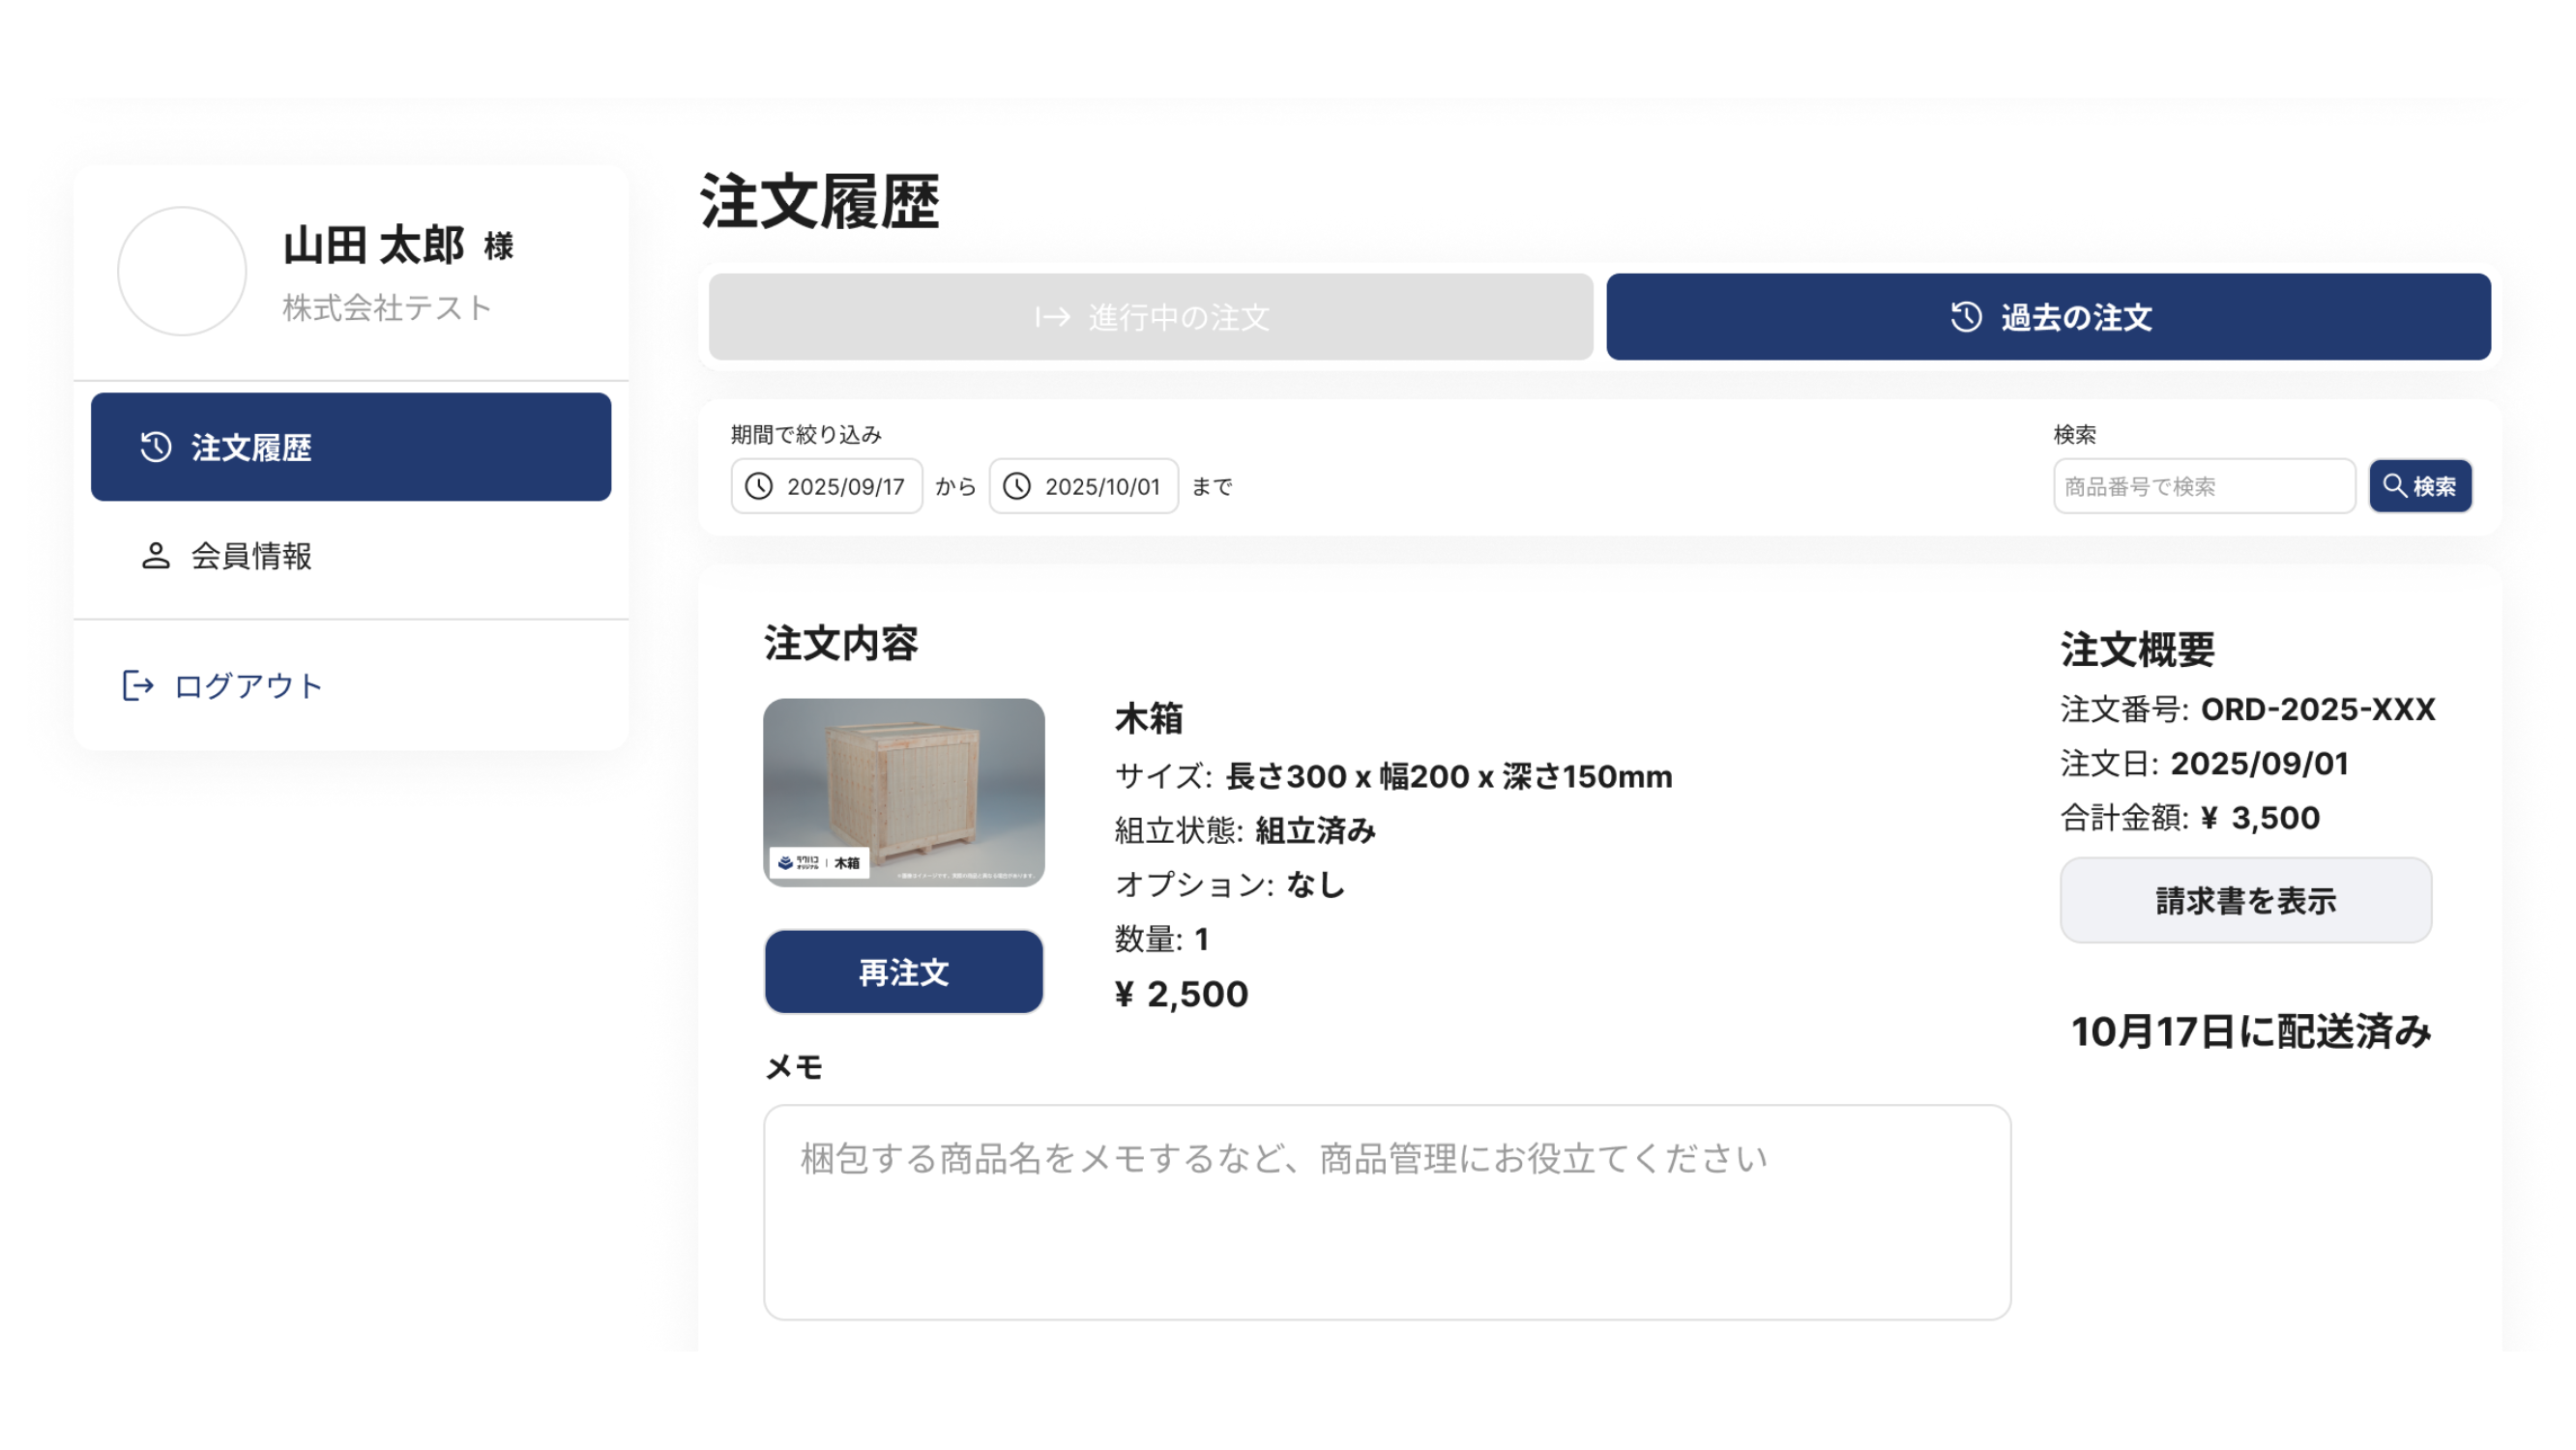This screenshot has width=2576, height=1450.
Task: Select the 過去の注文 tab
Action: pos(2075,317)
